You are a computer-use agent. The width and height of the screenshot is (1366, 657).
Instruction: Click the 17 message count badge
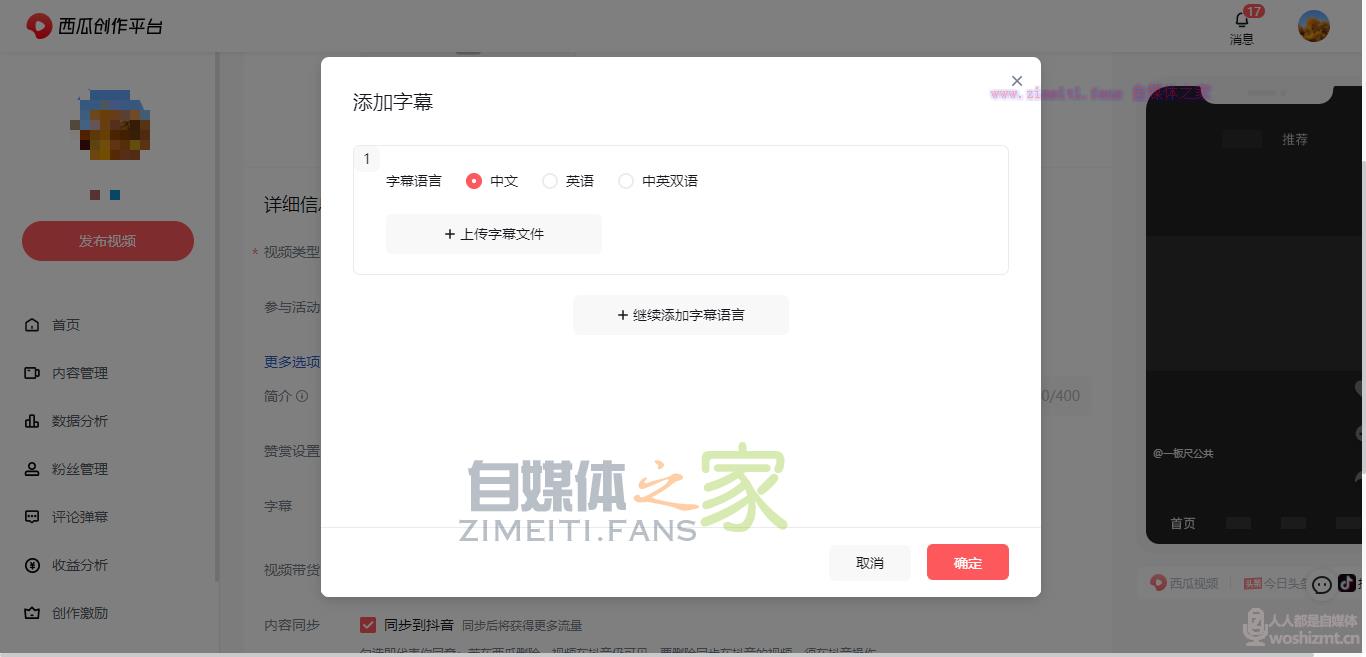point(1254,12)
